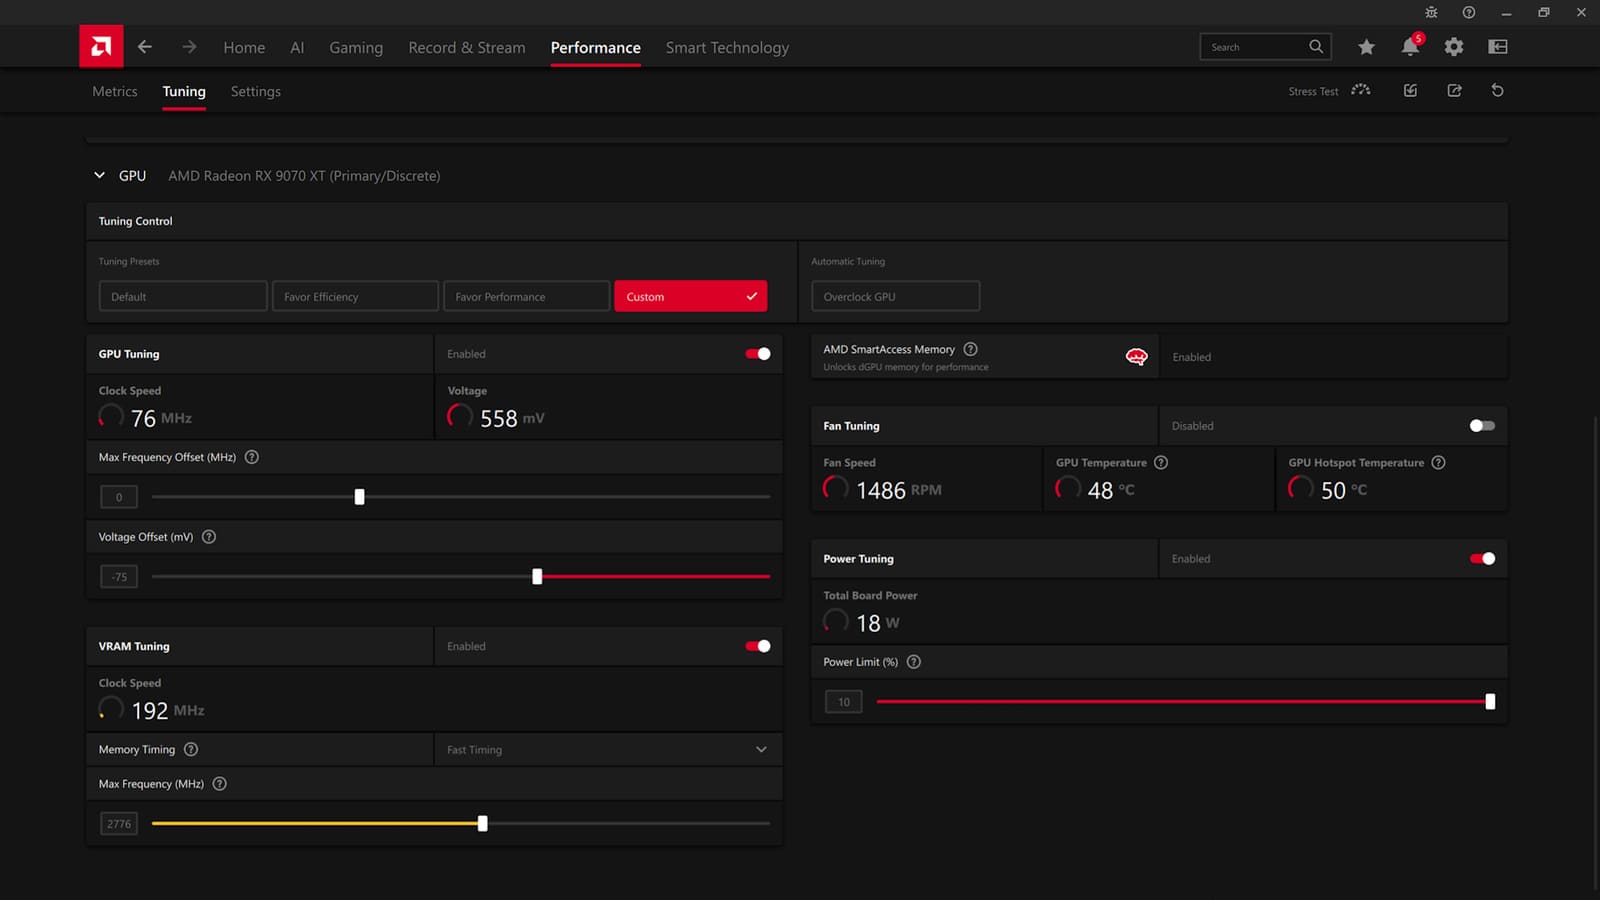Click the red SmartAccess Memory brain icon

tap(1136, 357)
